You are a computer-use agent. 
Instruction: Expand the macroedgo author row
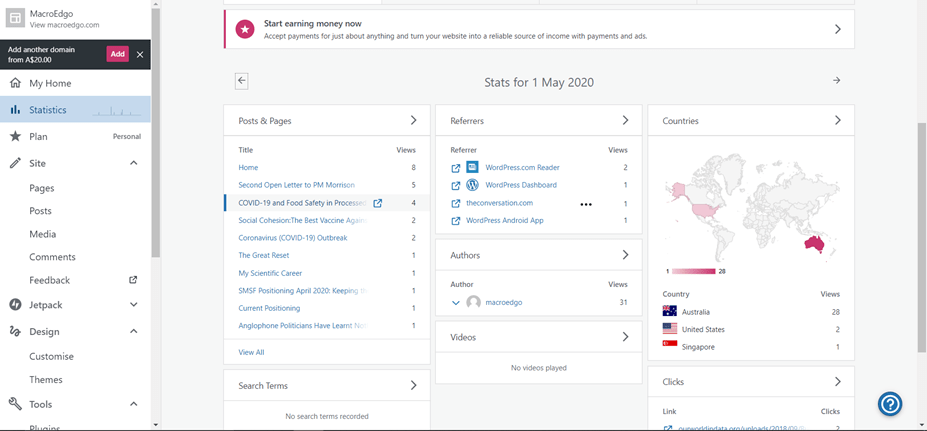coord(456,302)
